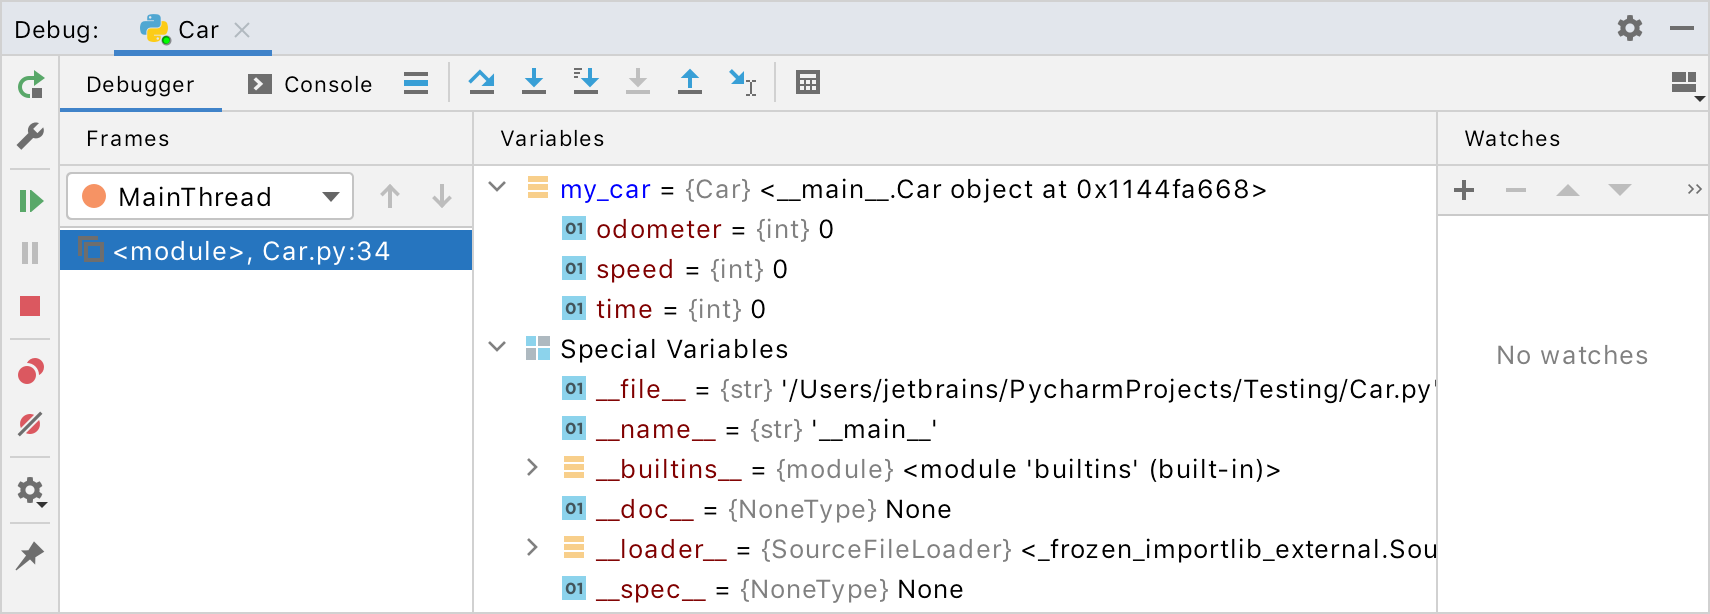This screenshot has width=1710, height=614.
Task: Switch to the Console tab
Action: tap(310, 84)
